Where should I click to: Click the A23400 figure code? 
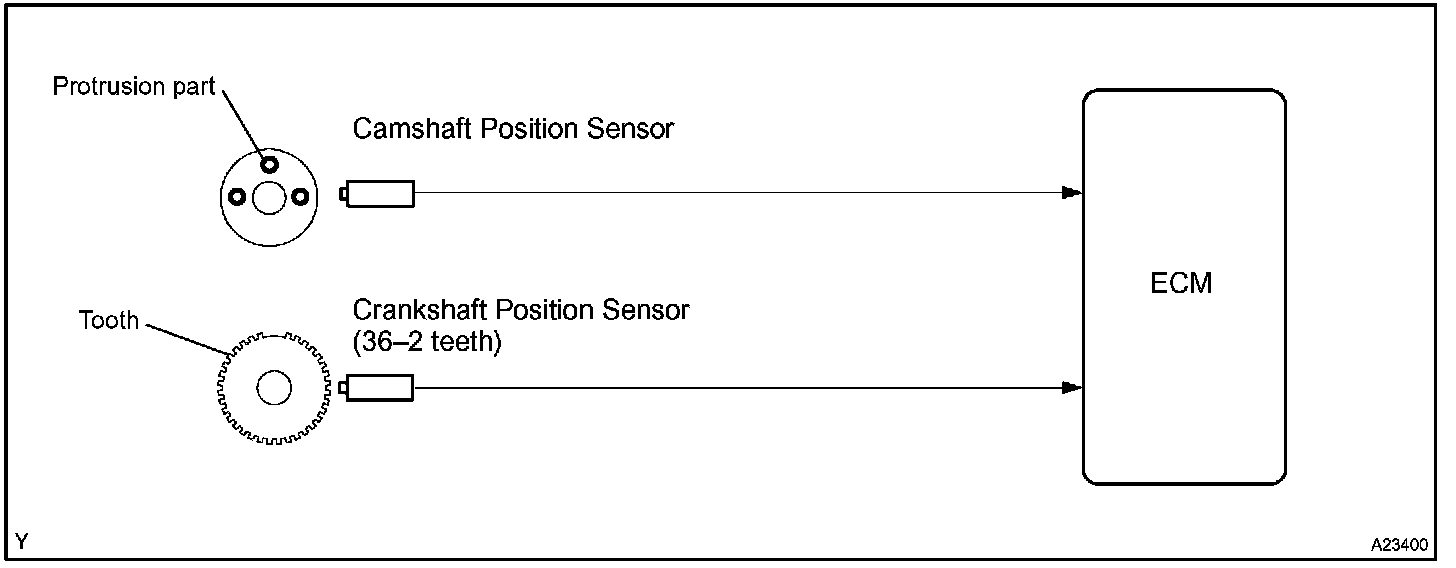pos(1400,546)
